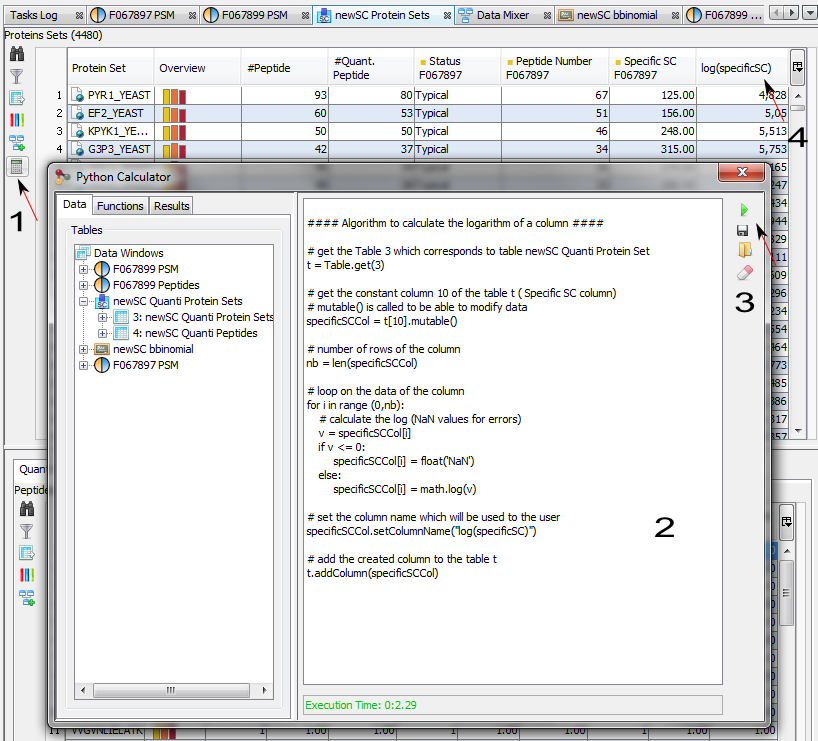Save the script using the floppy disk icon
The width and height of the screenshot is (818, 741).
(x=743, y=231)
